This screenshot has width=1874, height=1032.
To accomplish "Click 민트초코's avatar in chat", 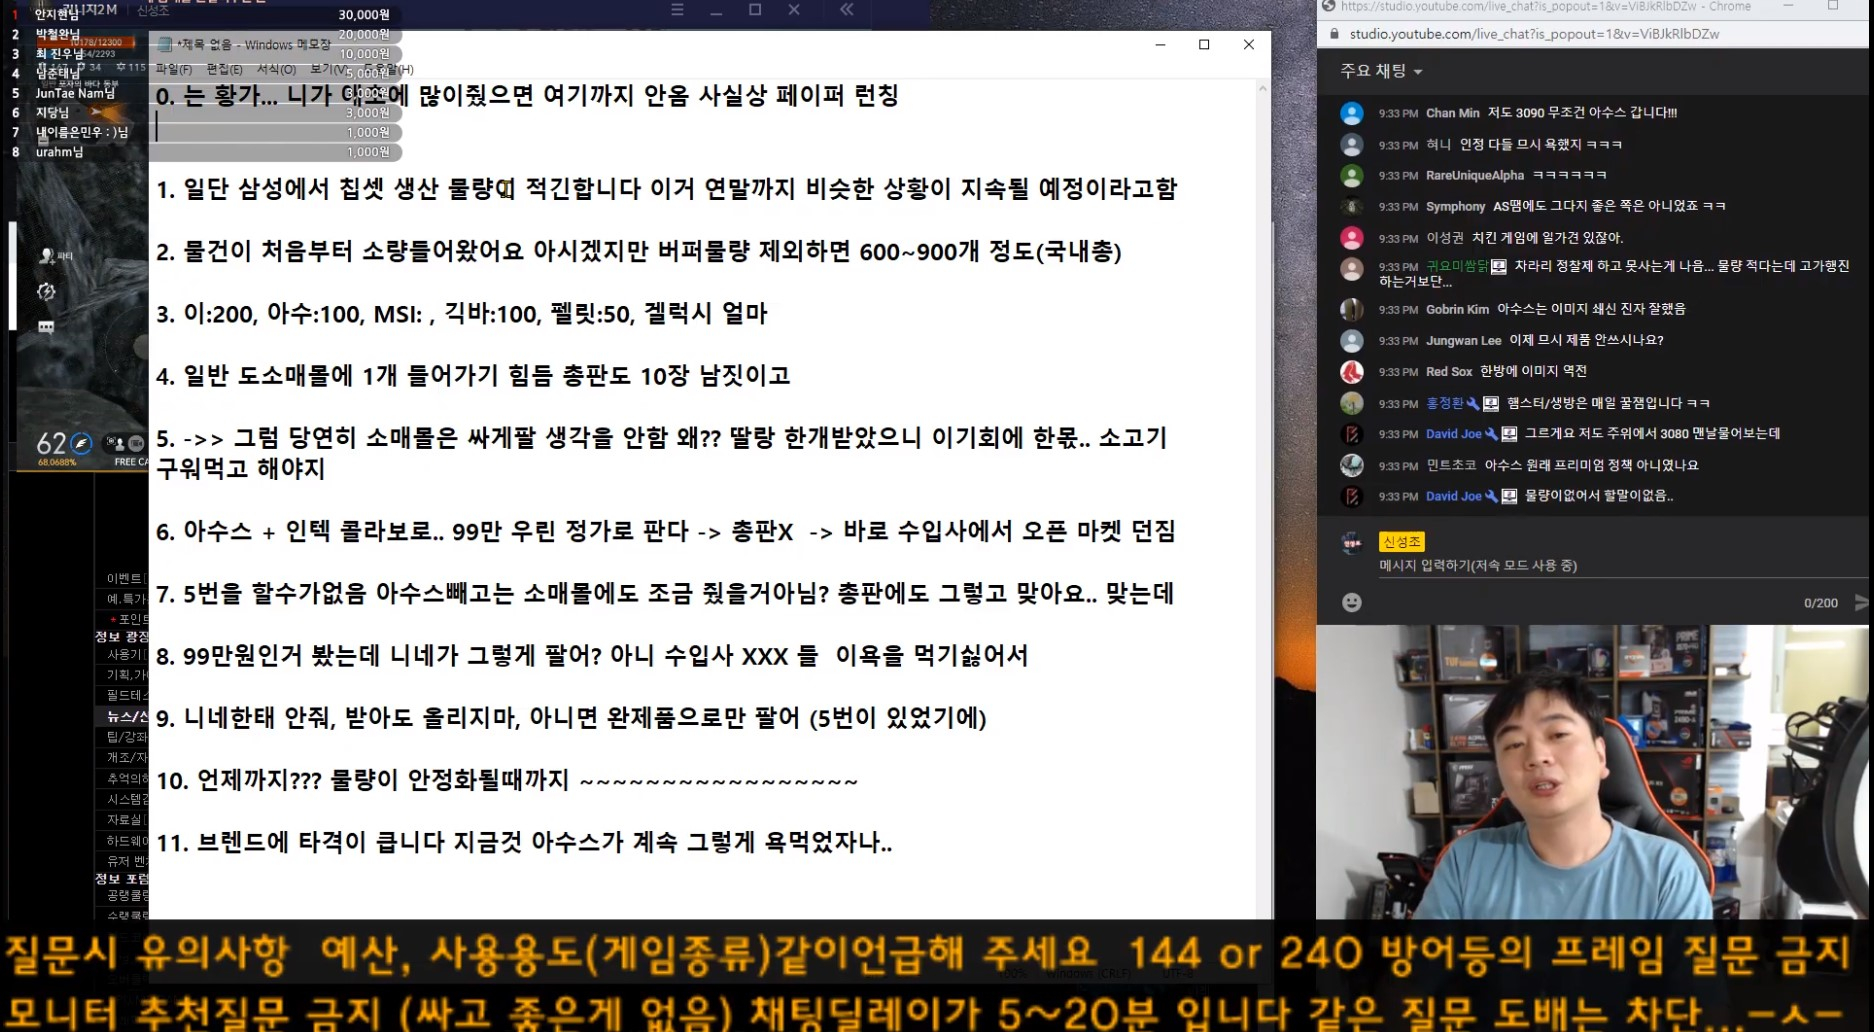I will [x=1351, y=465].
